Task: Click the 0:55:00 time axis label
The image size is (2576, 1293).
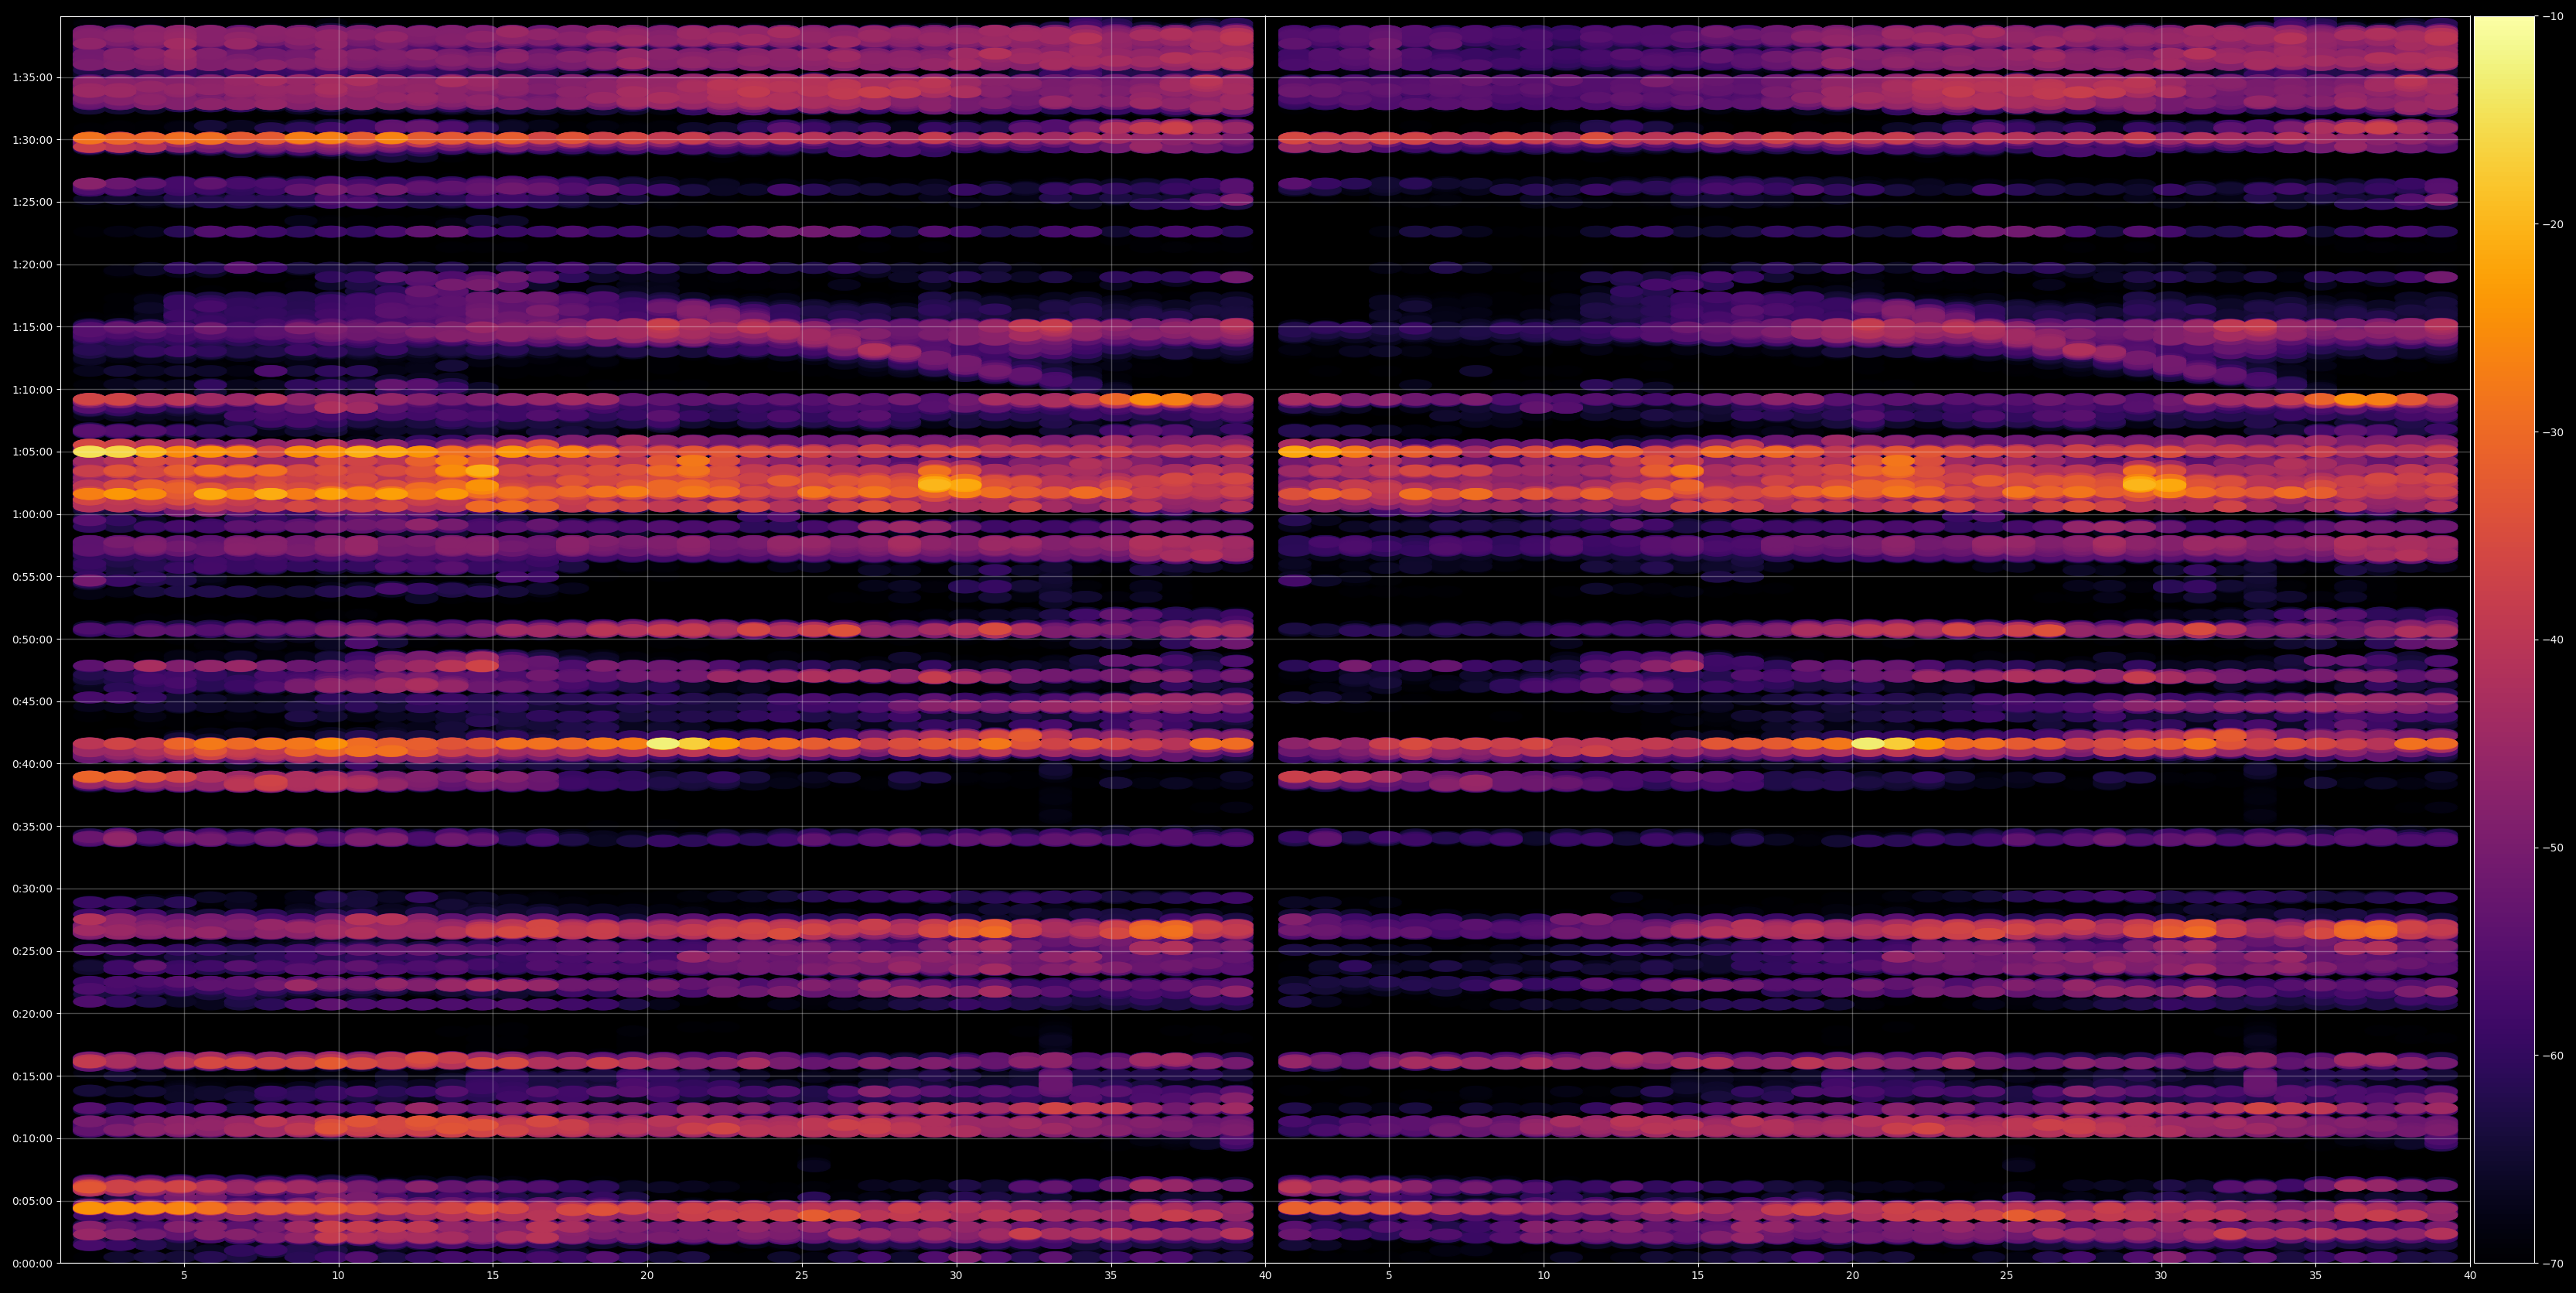Action: click(33, 577)
